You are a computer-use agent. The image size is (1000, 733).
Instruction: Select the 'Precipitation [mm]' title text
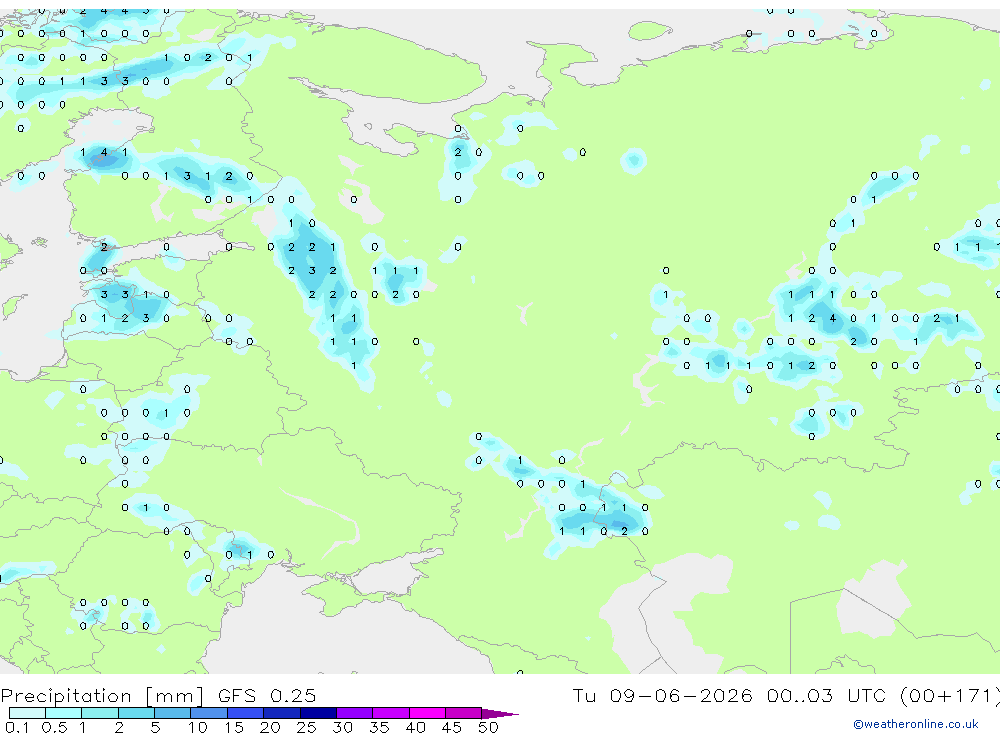click(102, 696)
